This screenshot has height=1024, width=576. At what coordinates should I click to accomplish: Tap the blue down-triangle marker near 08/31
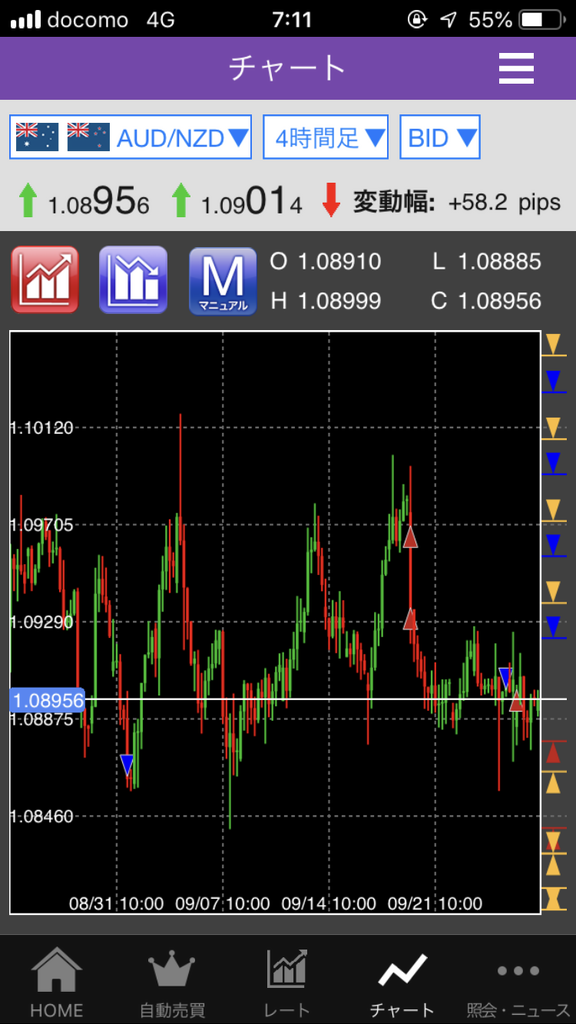coord(127,765)
